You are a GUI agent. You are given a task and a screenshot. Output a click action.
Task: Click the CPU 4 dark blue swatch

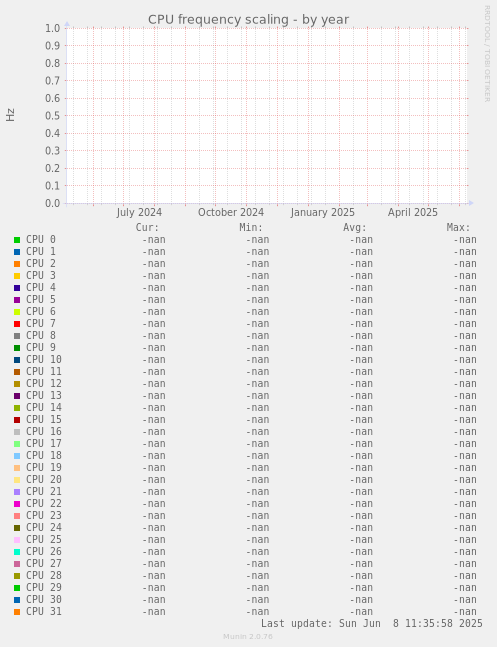point(17,288)
